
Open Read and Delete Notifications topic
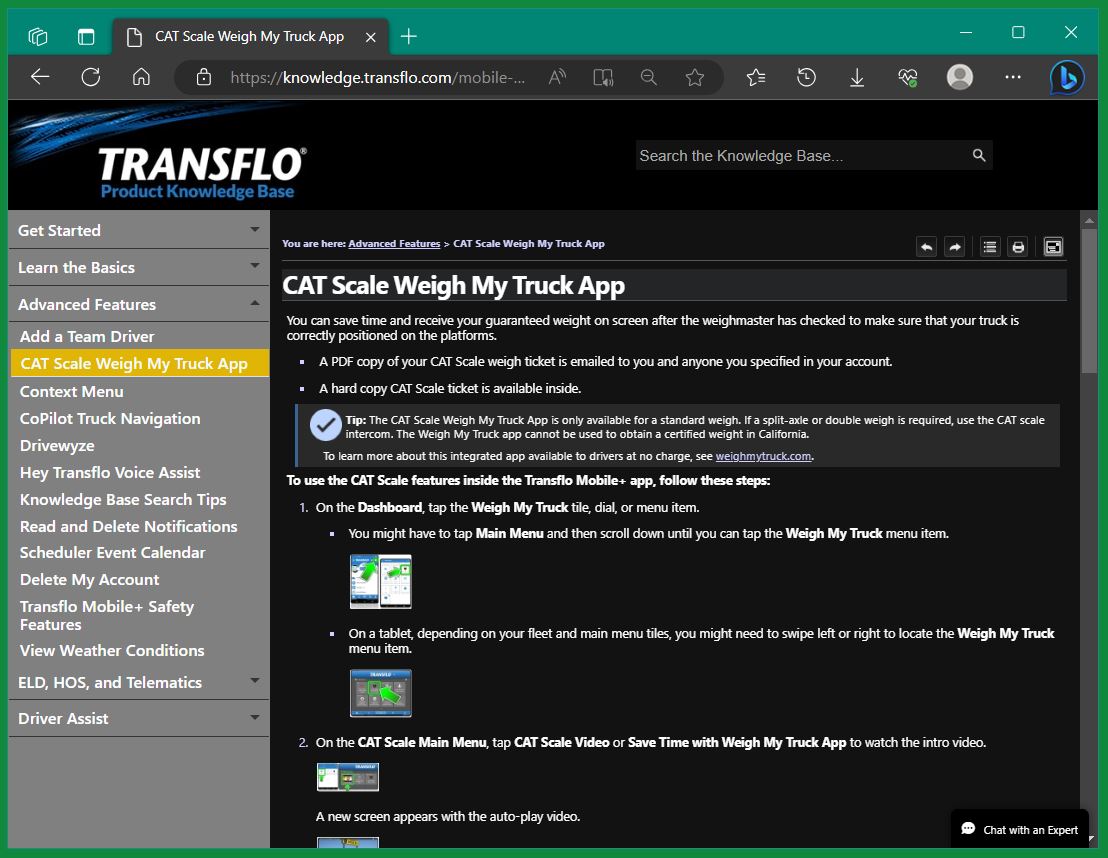(129, 526)
